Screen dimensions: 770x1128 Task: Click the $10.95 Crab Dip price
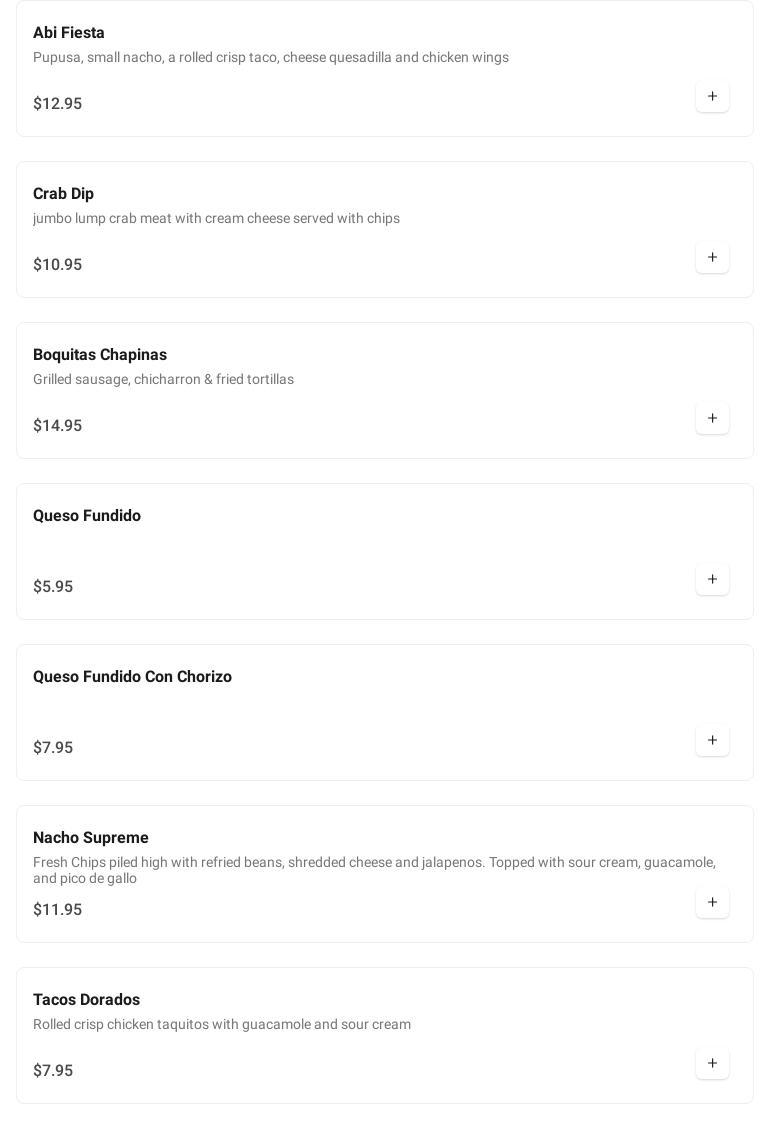(58, 265)
